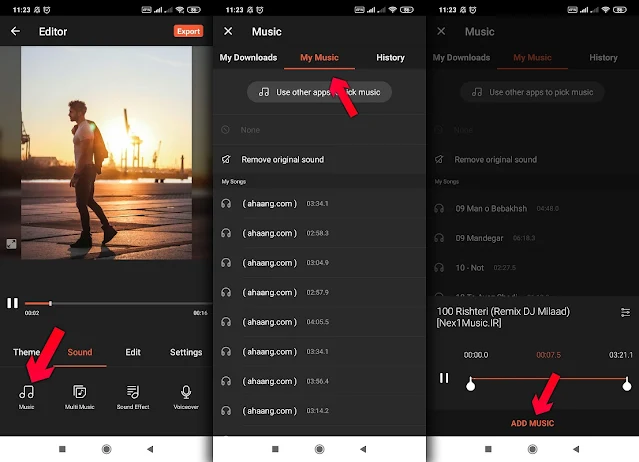
Task: Tap headphone icon of the 02:58.3 song
Action: pos(226,233)
